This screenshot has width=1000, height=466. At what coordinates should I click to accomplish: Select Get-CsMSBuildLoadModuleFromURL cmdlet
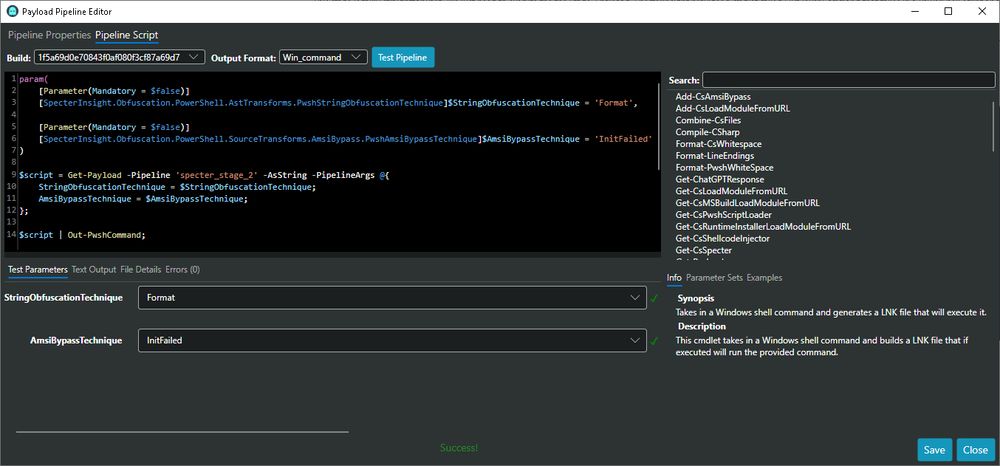coord(747,203)
